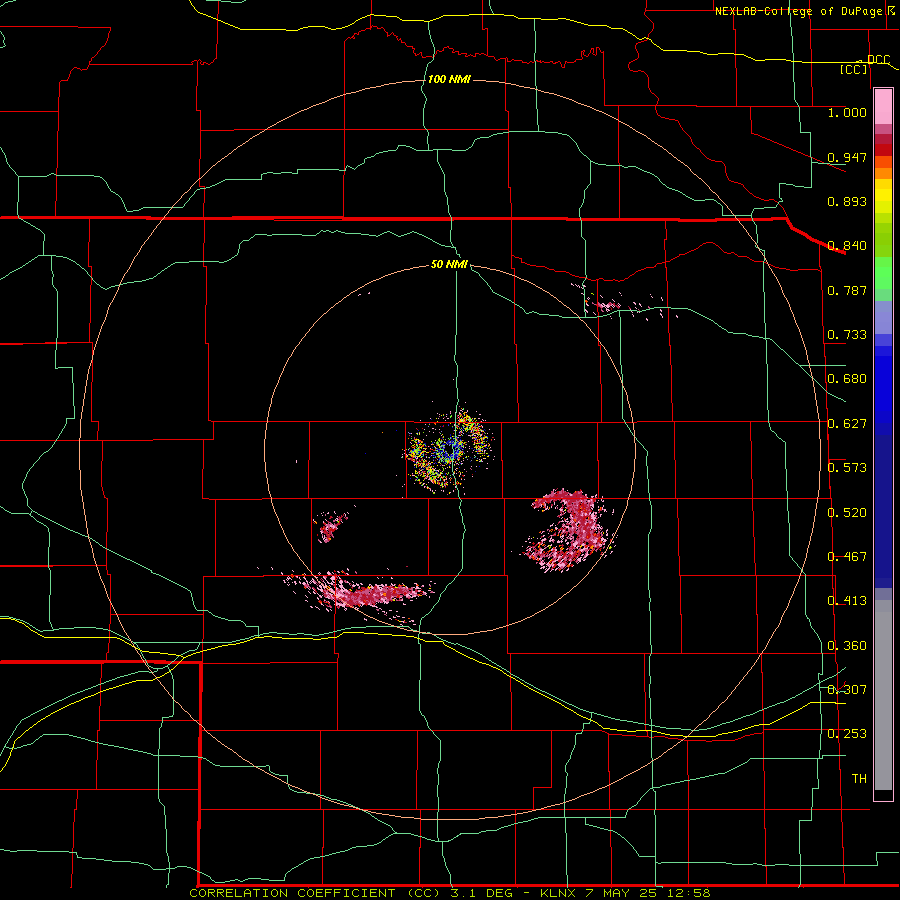Image resolution: width=900 pixels, height=900 pixels.
Task: Pick the bright green band of color bar
Action: (x=883, y=273)
